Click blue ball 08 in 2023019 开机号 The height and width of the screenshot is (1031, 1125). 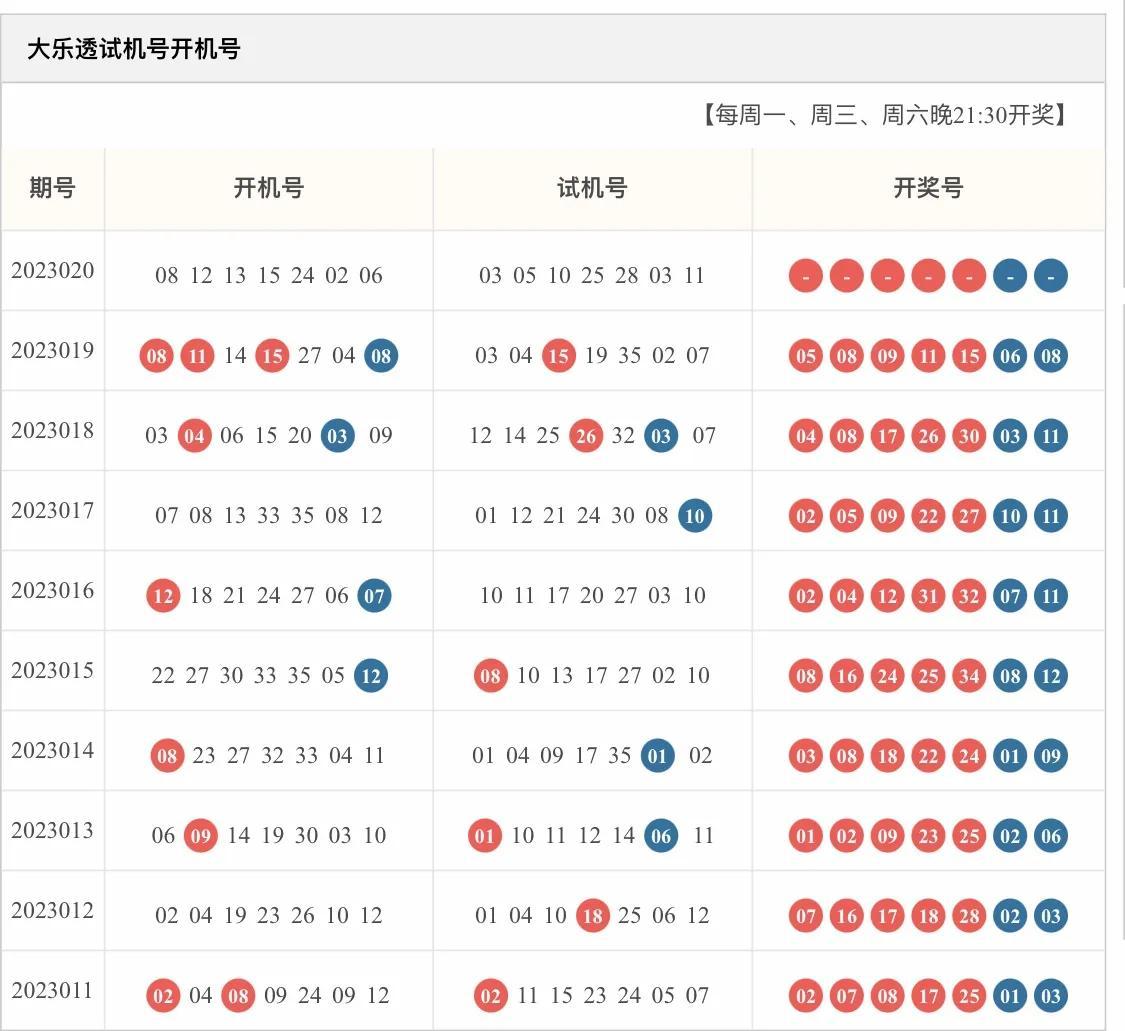pyautogui.click(x=381, y=355)
